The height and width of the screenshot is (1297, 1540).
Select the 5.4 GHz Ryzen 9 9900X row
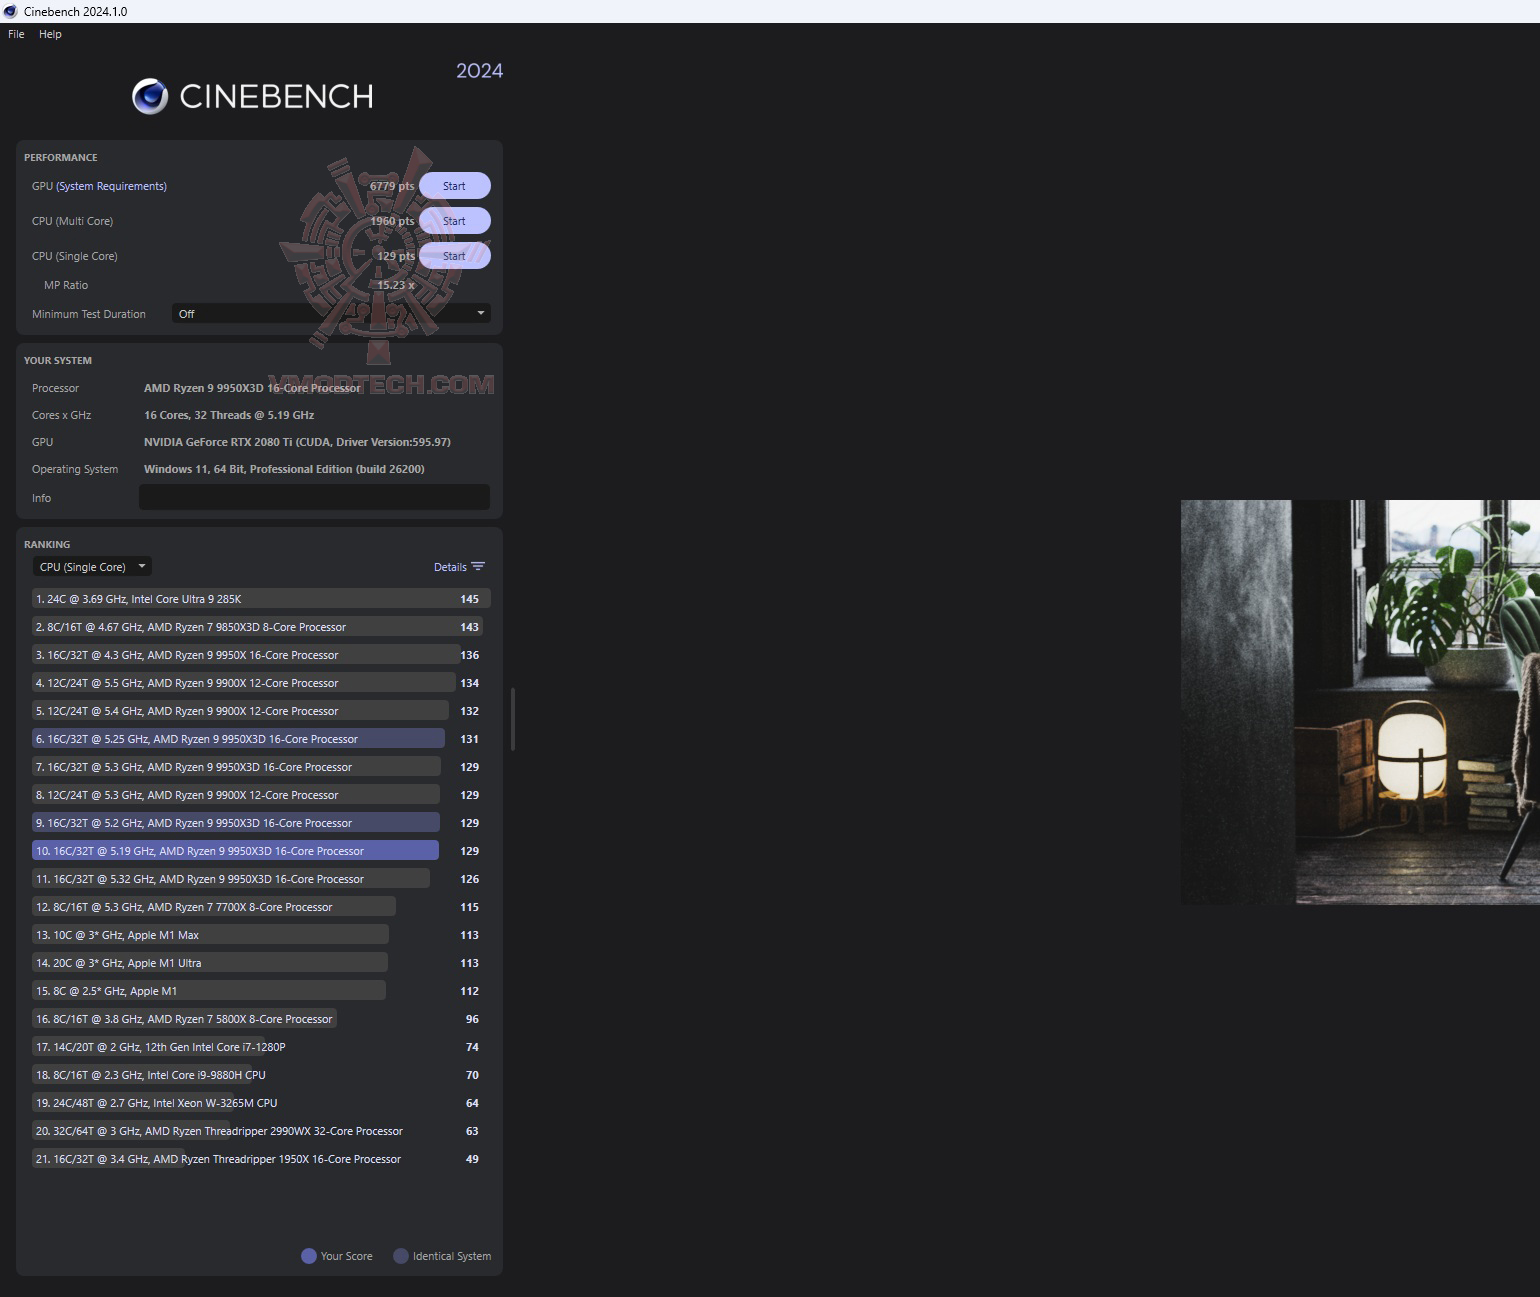pos(261,711)
